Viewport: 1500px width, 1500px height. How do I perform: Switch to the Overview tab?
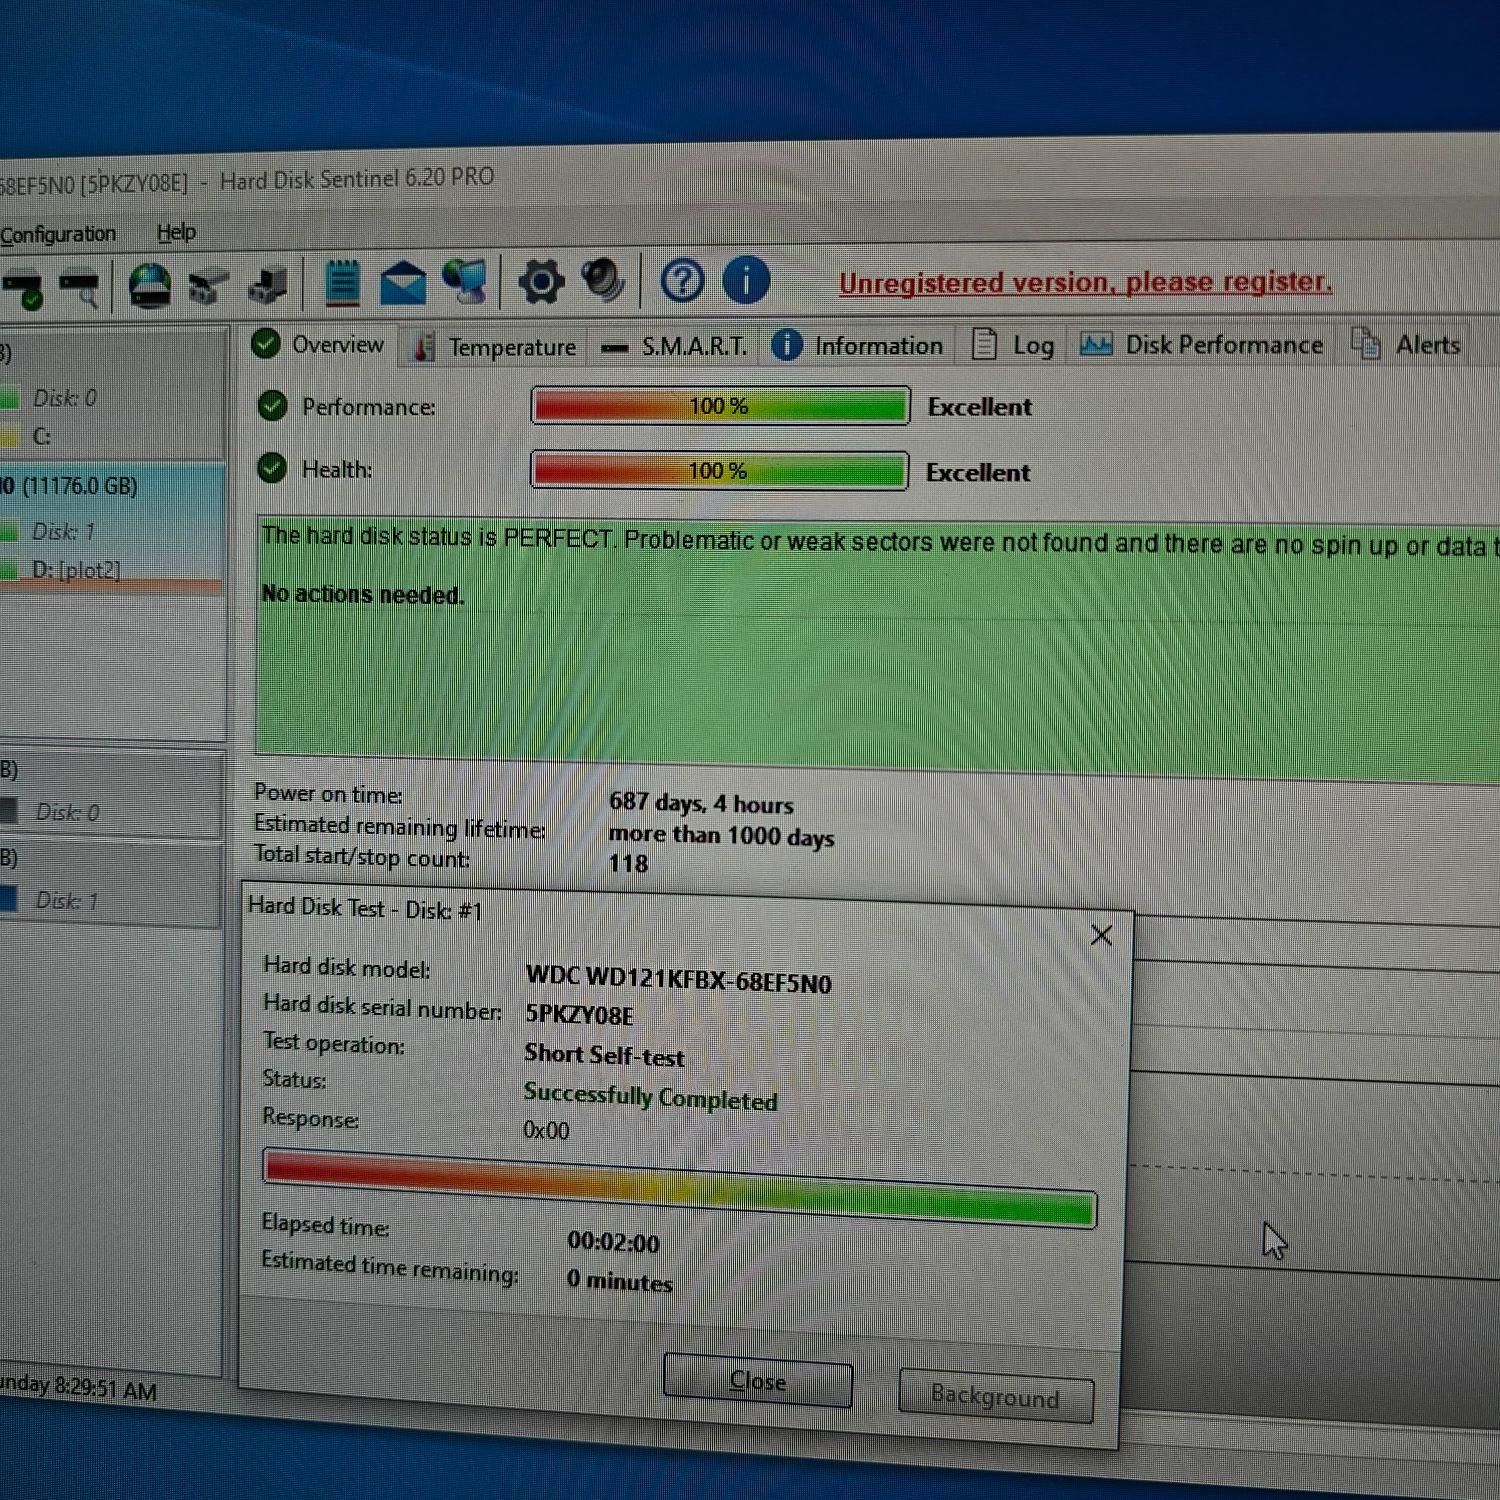[318, 345]
